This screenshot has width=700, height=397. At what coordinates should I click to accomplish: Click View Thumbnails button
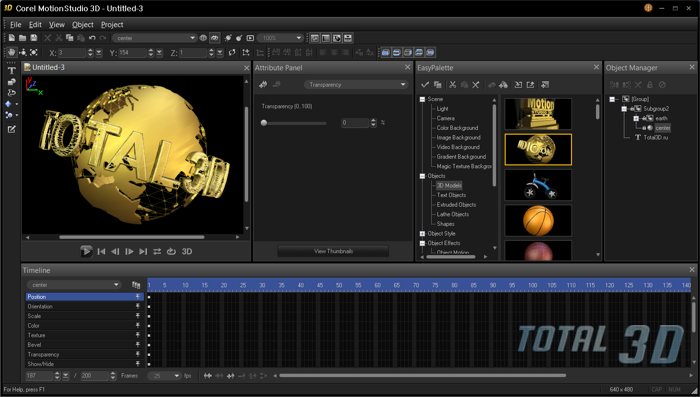click(333, 251)
